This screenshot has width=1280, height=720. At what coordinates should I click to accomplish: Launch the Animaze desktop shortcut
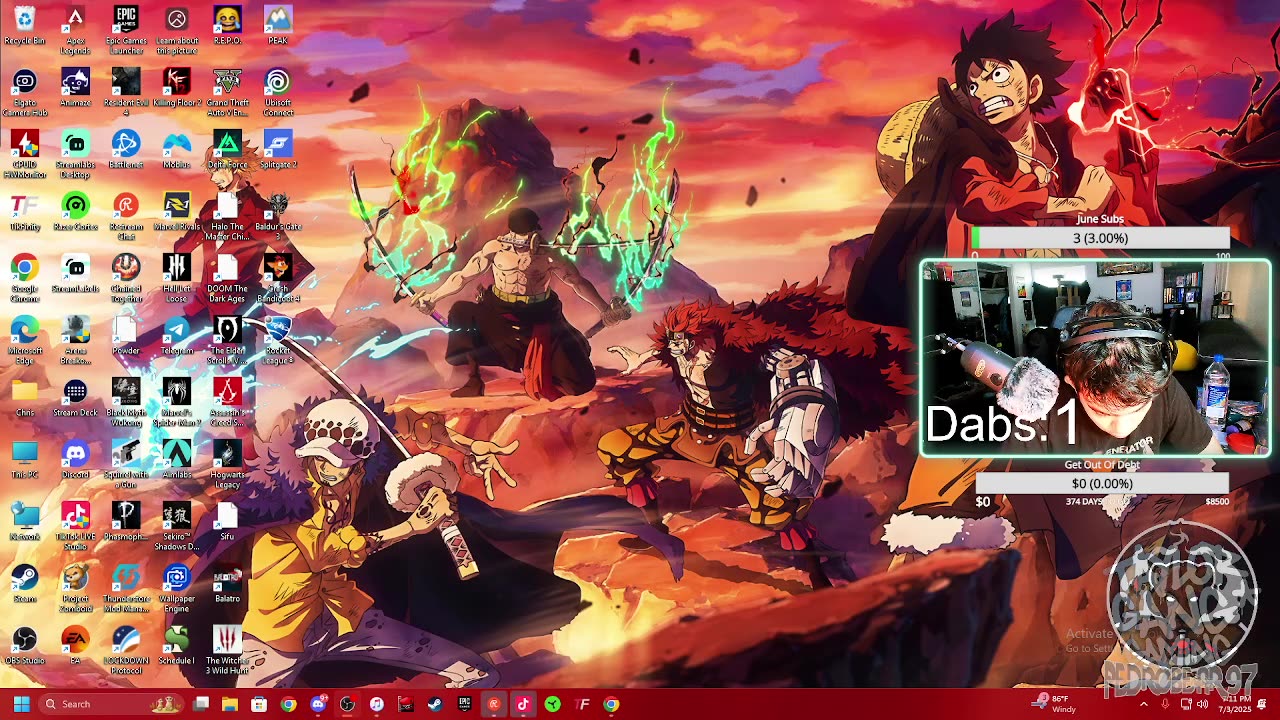click(x=75, y=87)
